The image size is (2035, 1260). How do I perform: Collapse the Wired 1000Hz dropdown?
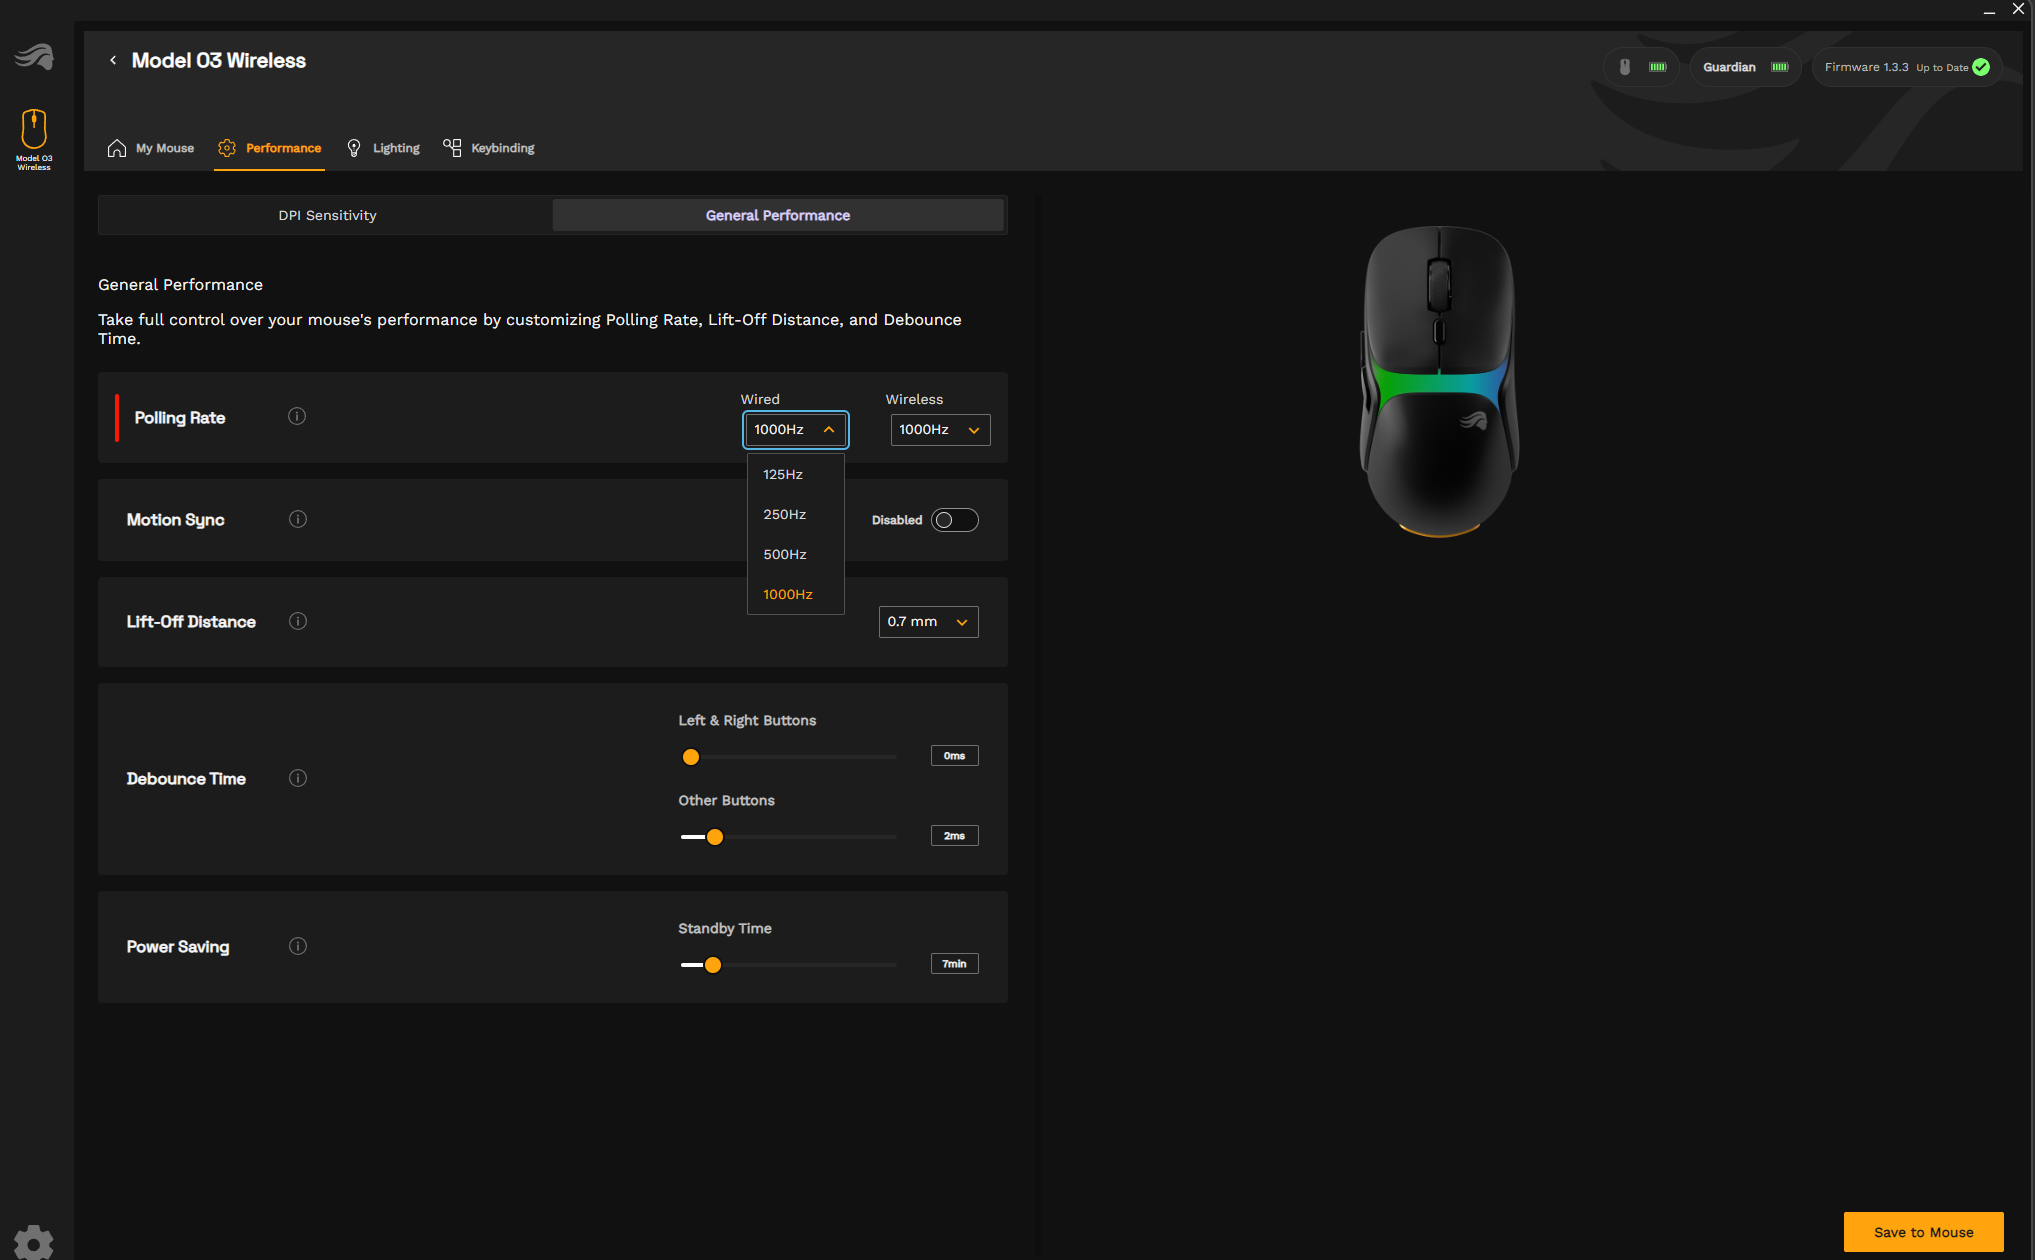coord(795,430)
